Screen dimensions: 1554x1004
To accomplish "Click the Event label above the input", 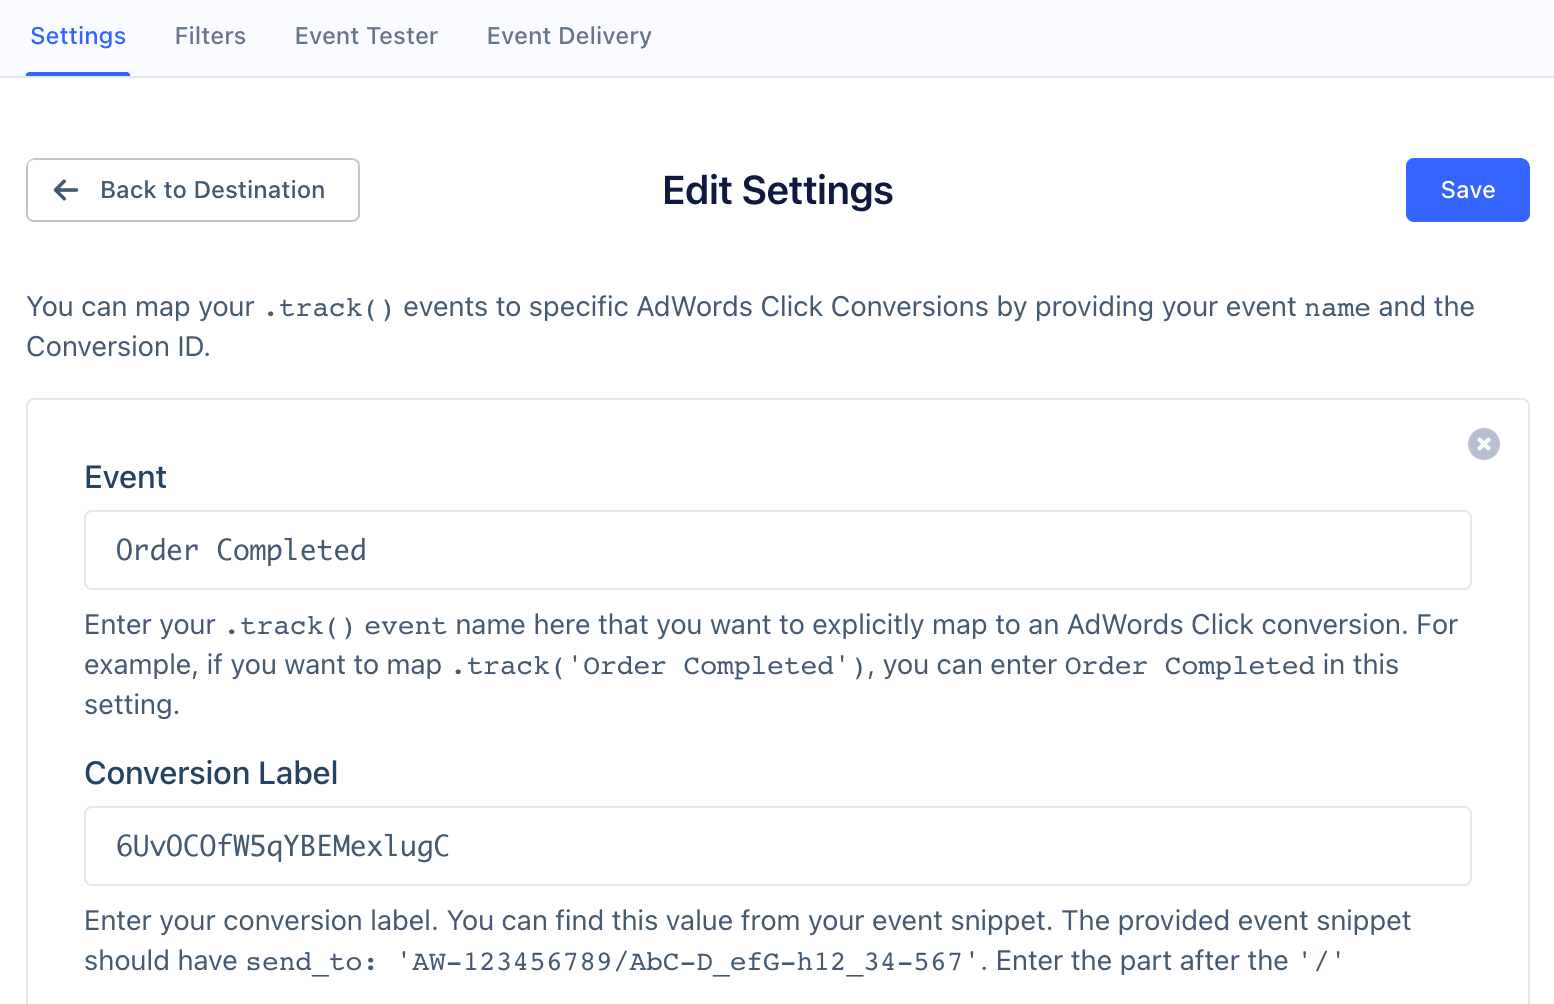I will point(125,477).
